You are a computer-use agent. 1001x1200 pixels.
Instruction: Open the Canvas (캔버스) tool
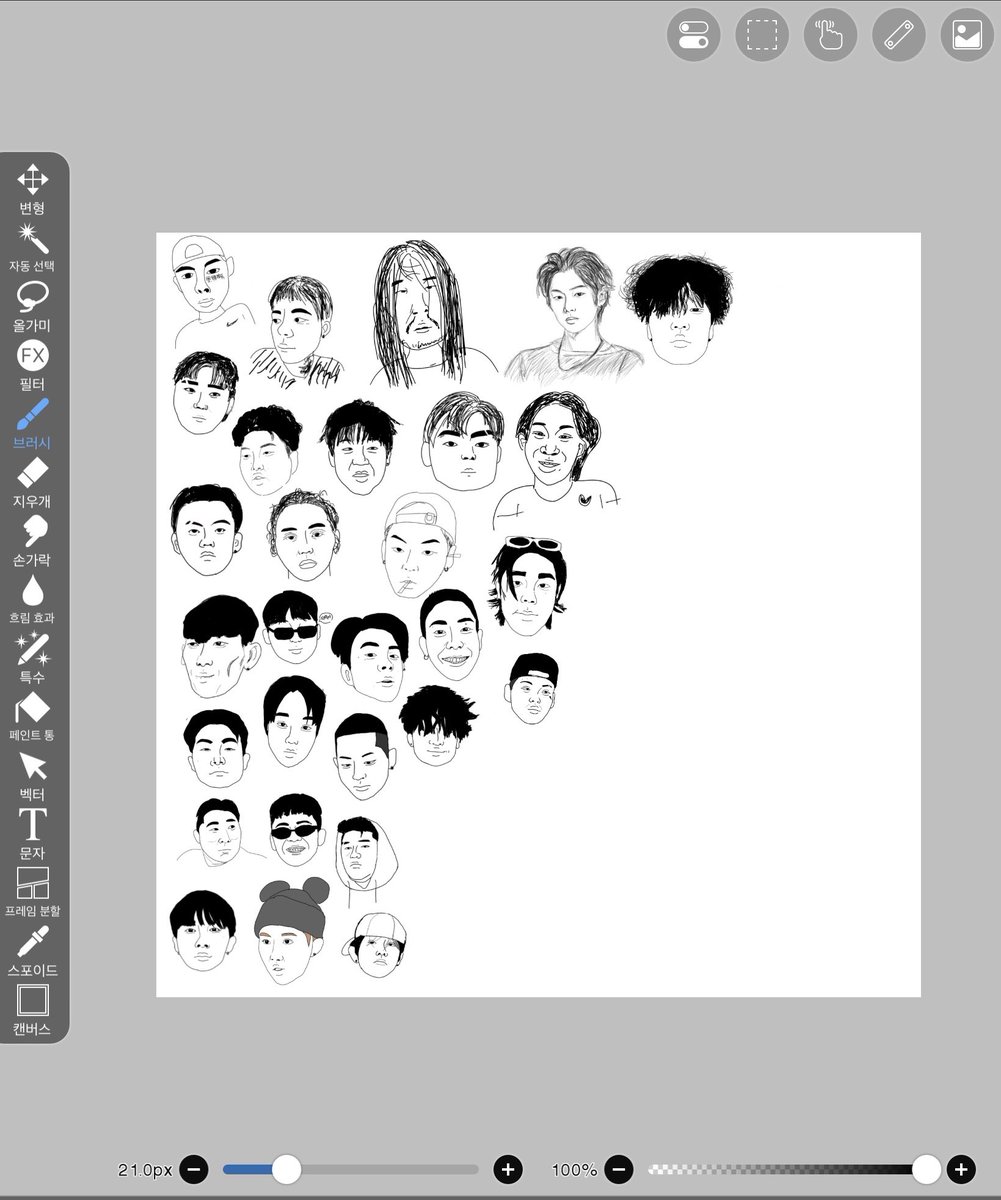click(x=33, y=1010)
